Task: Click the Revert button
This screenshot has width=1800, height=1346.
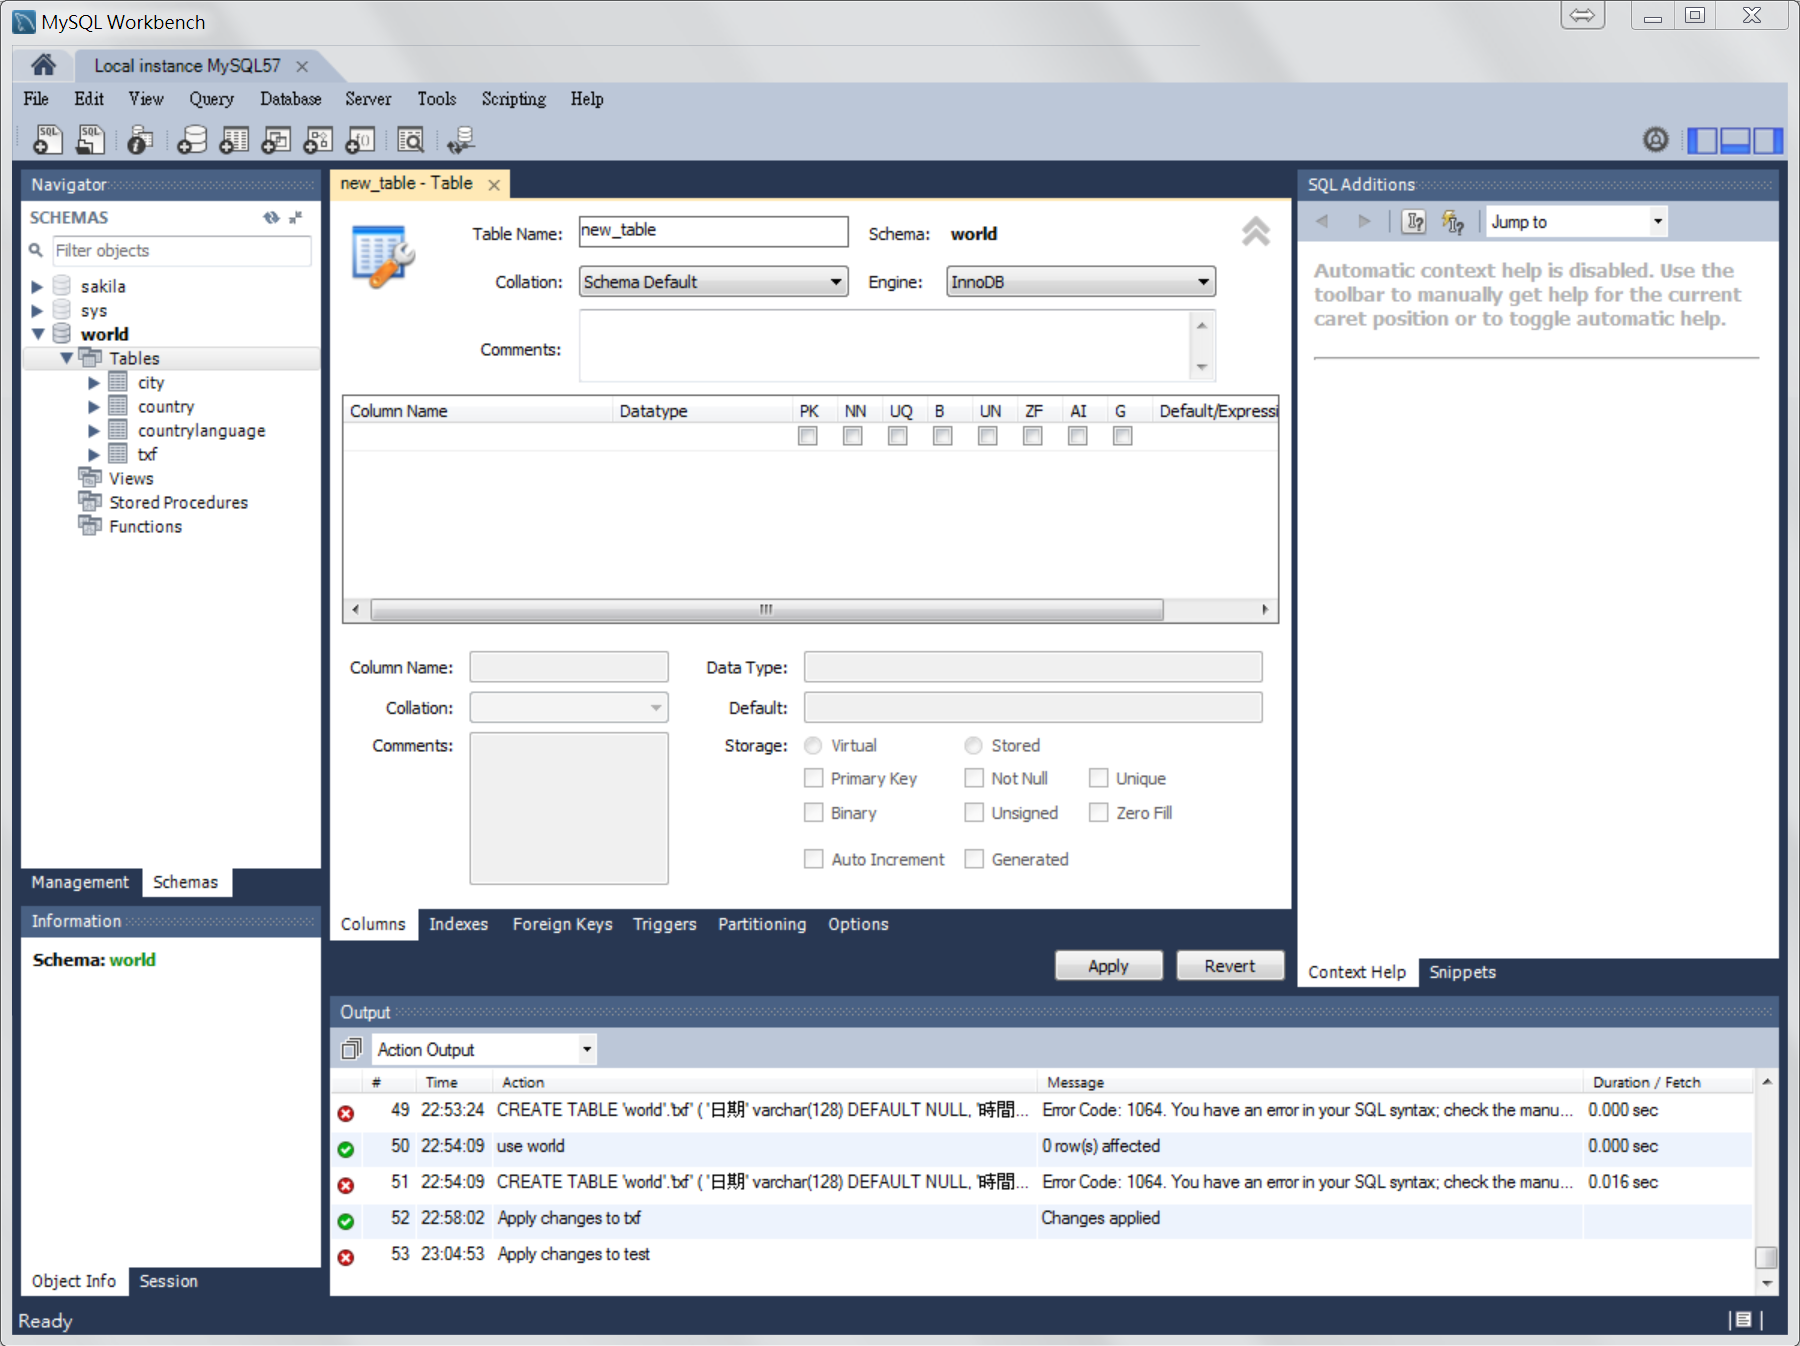Action: pyautogui.click(x=1230, y=966)
